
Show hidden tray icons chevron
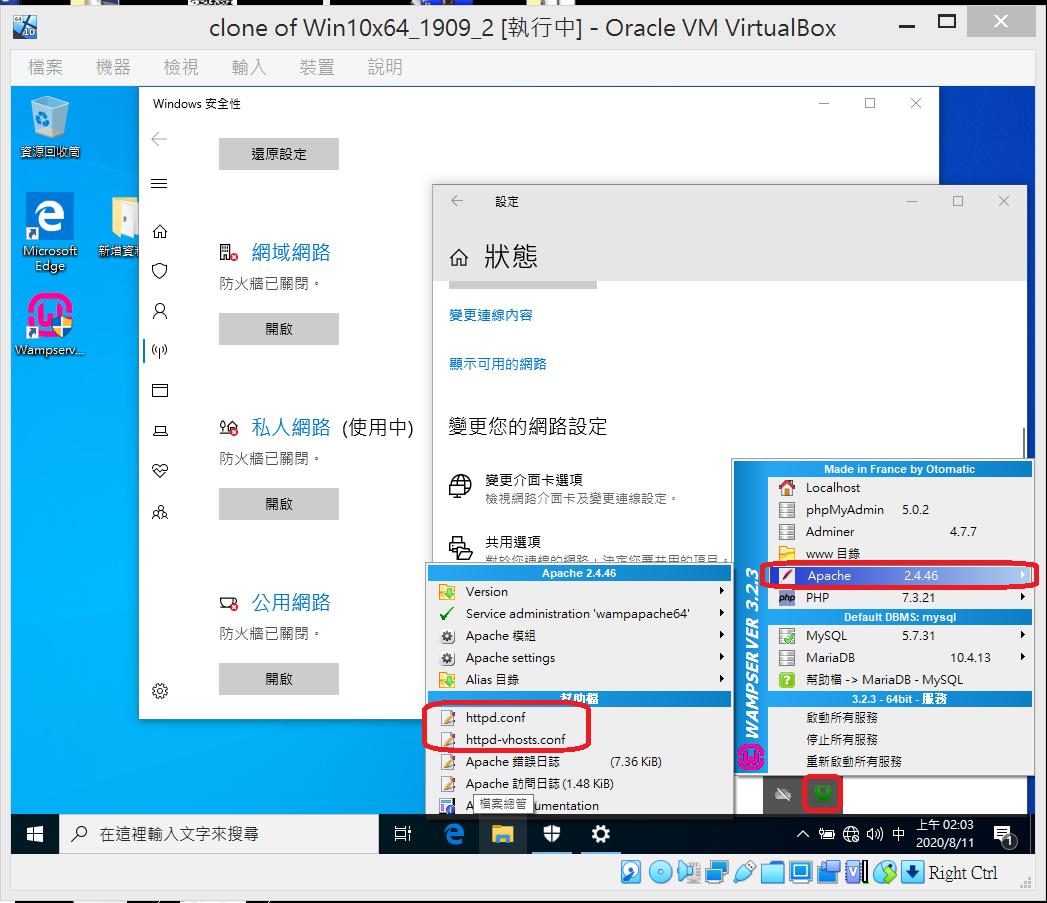(x=803, y=834)
